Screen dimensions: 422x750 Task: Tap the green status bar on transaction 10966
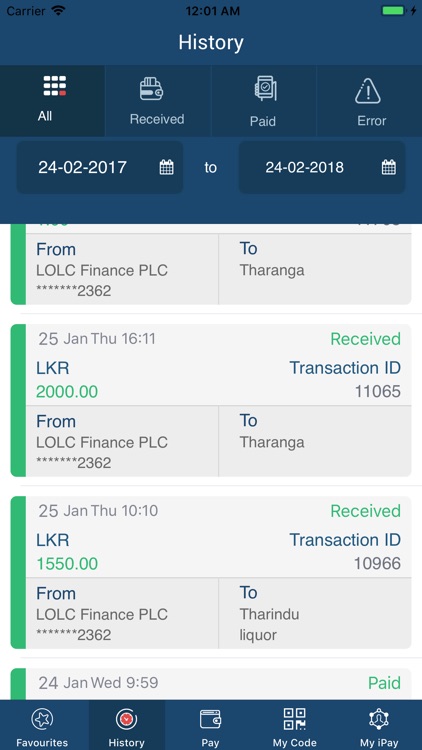[x=18, y=573]
